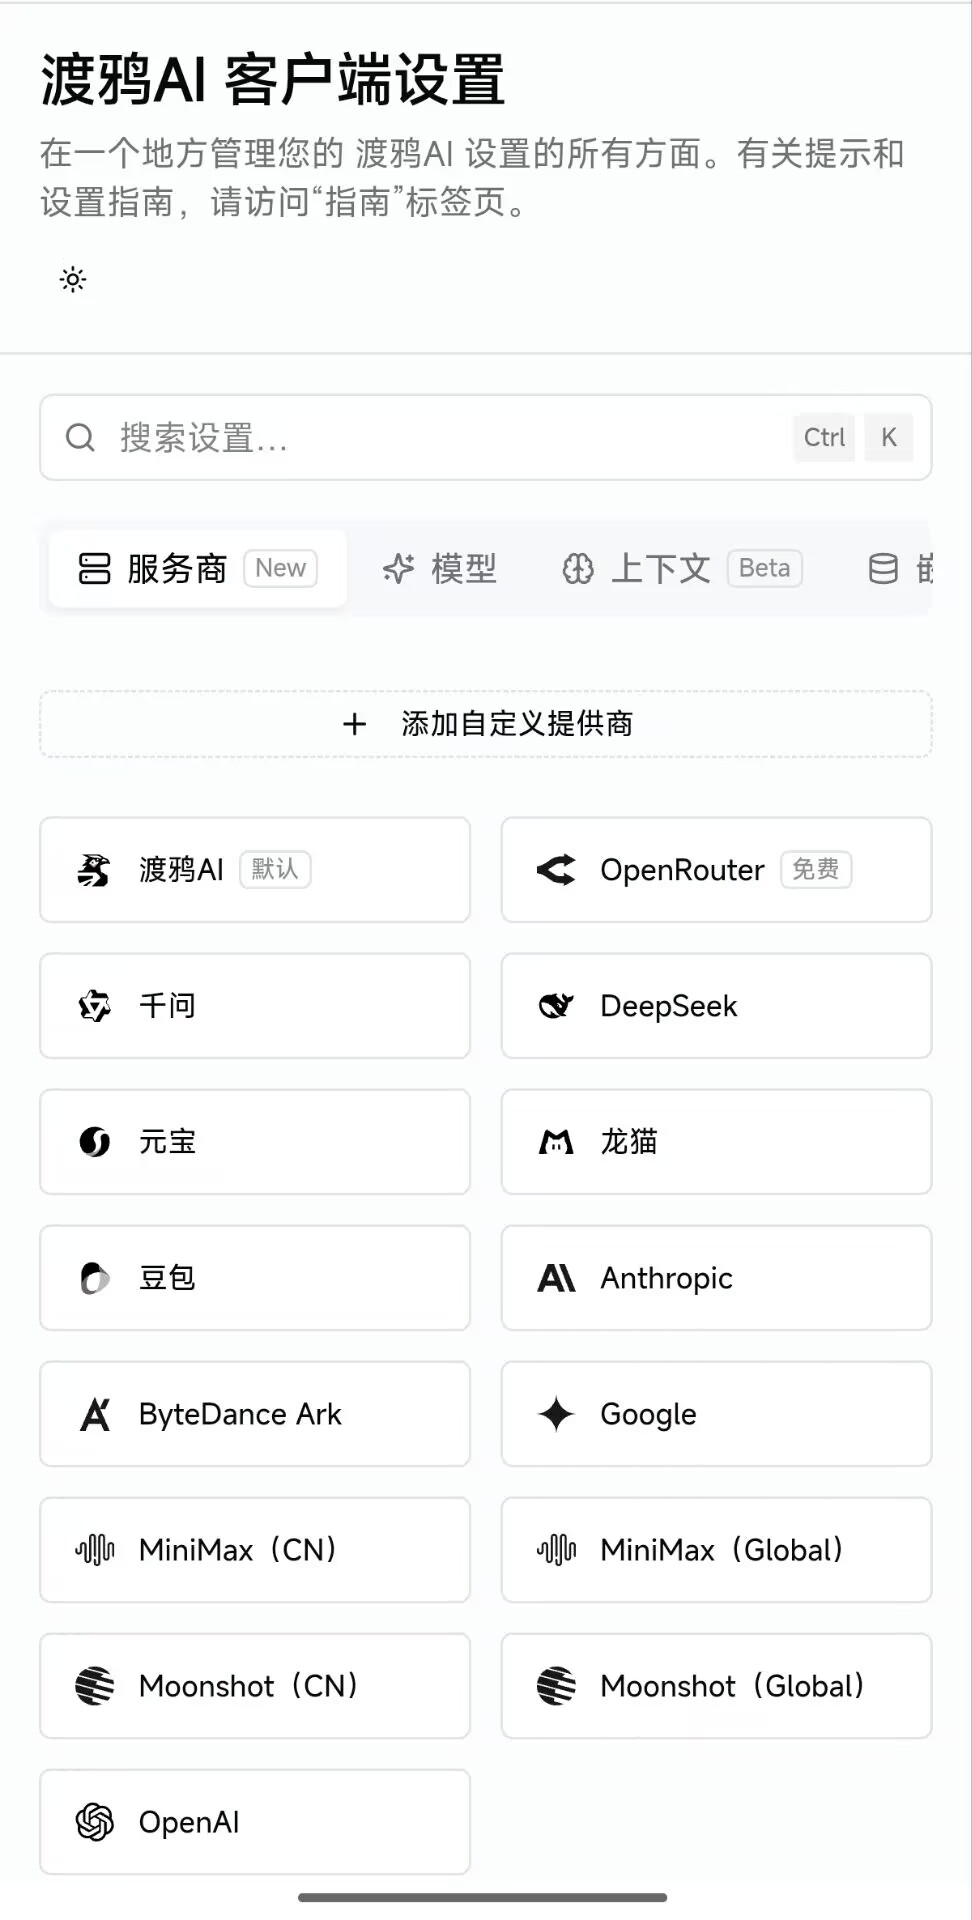972x1920 pixels.
Task: Click the OpenRouter logo icon
Action: pos(556,870)
